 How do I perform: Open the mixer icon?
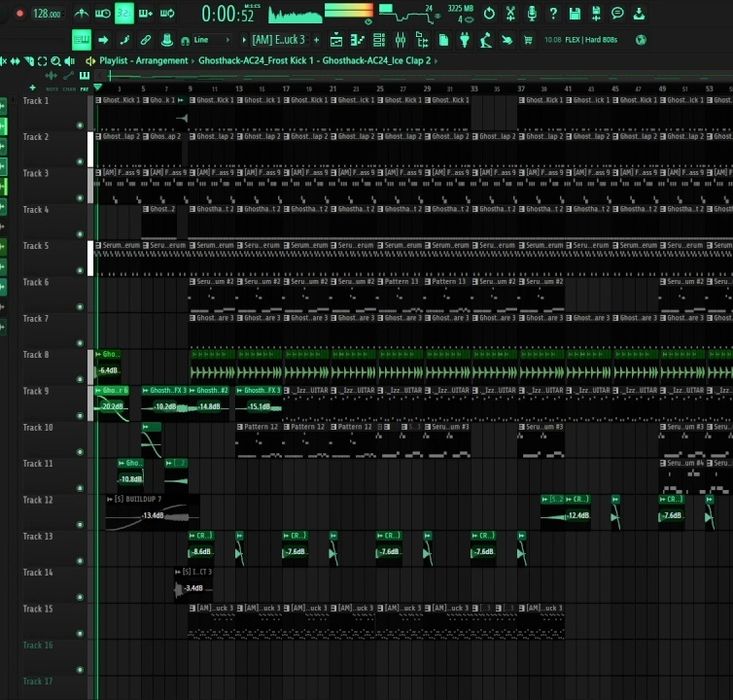pos(400,40)
